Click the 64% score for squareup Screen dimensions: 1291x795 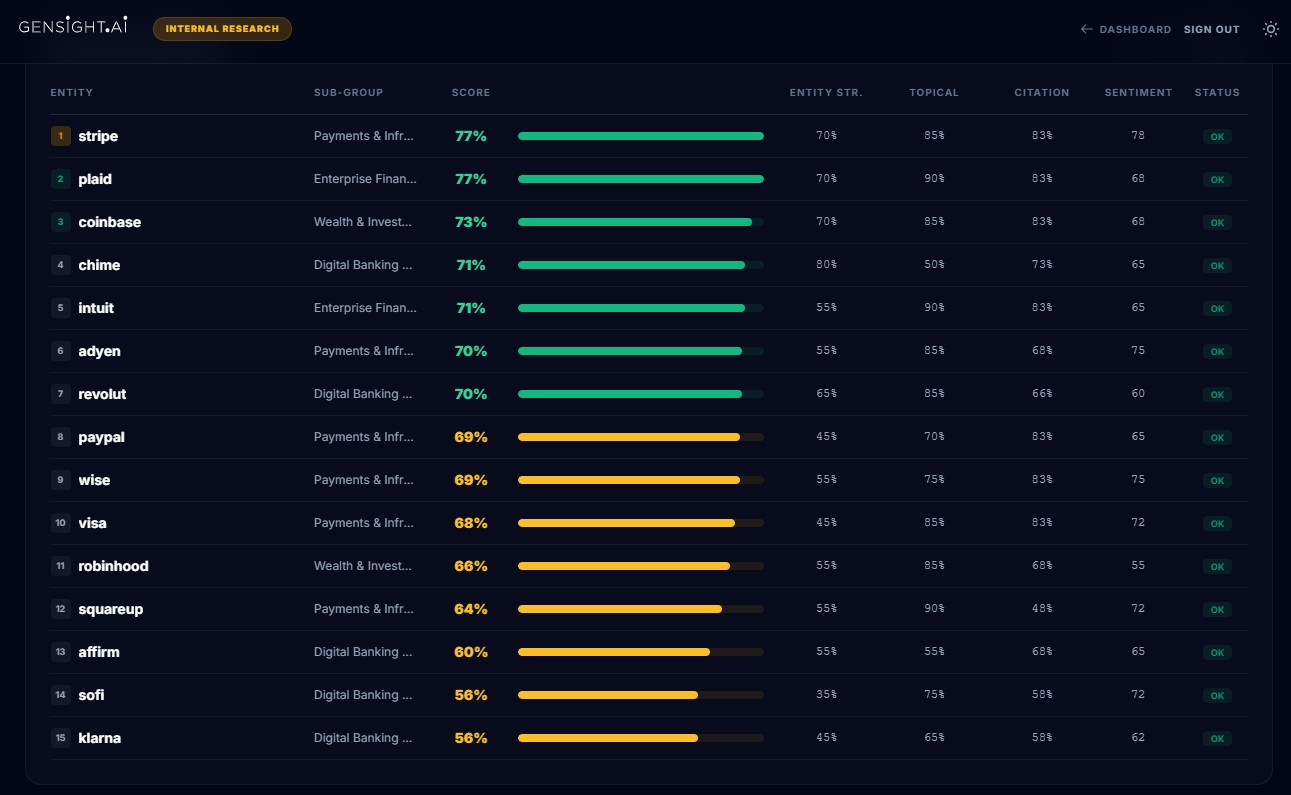click(x=471, y=609)
